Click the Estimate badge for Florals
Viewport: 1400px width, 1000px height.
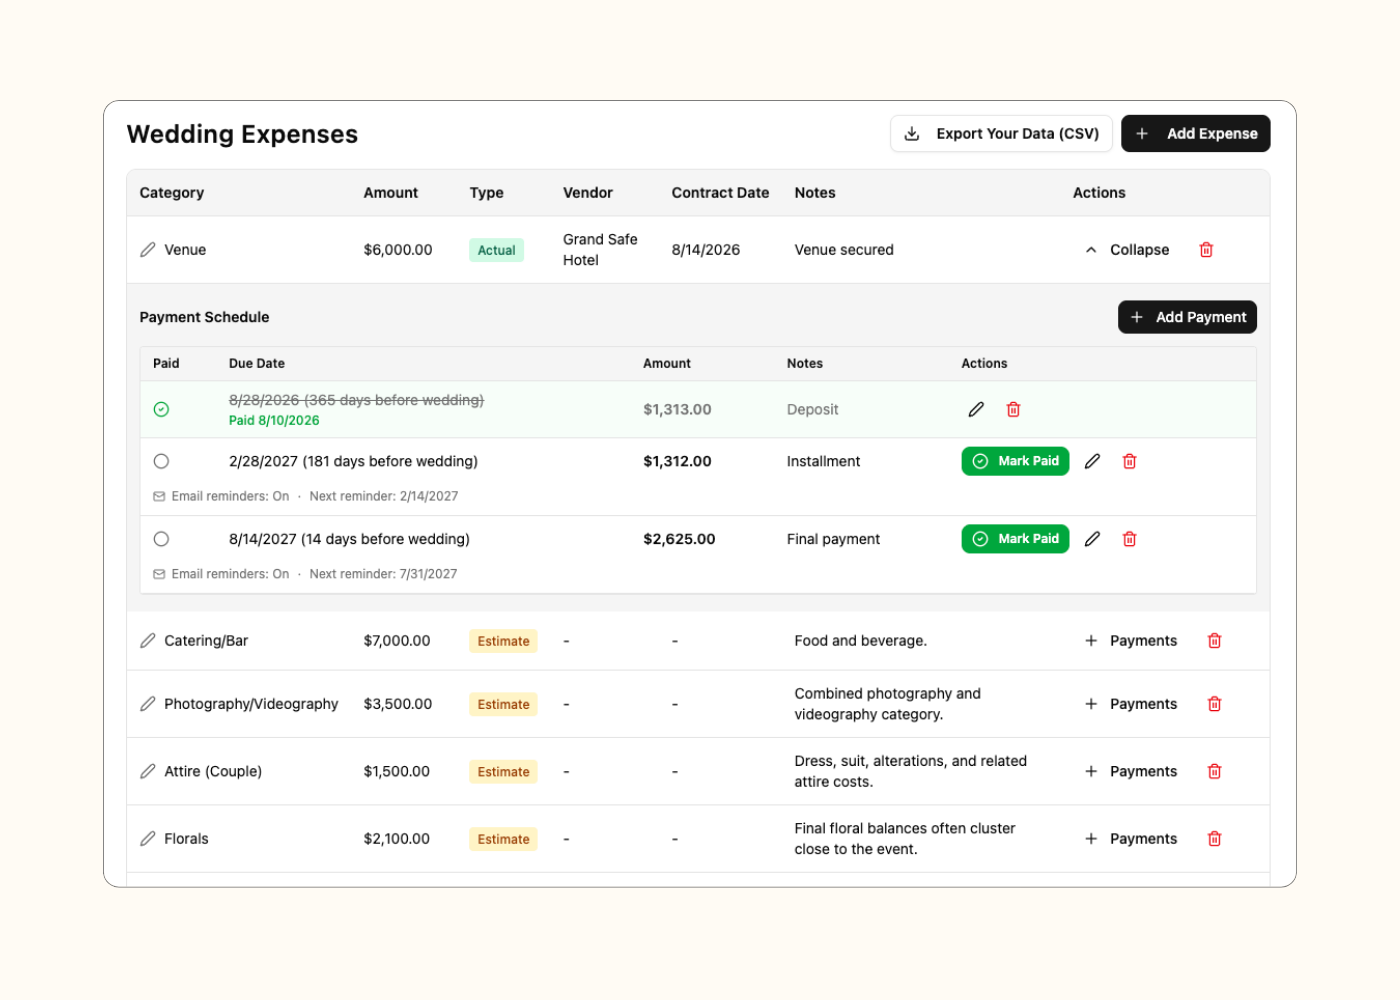[503, 839]
